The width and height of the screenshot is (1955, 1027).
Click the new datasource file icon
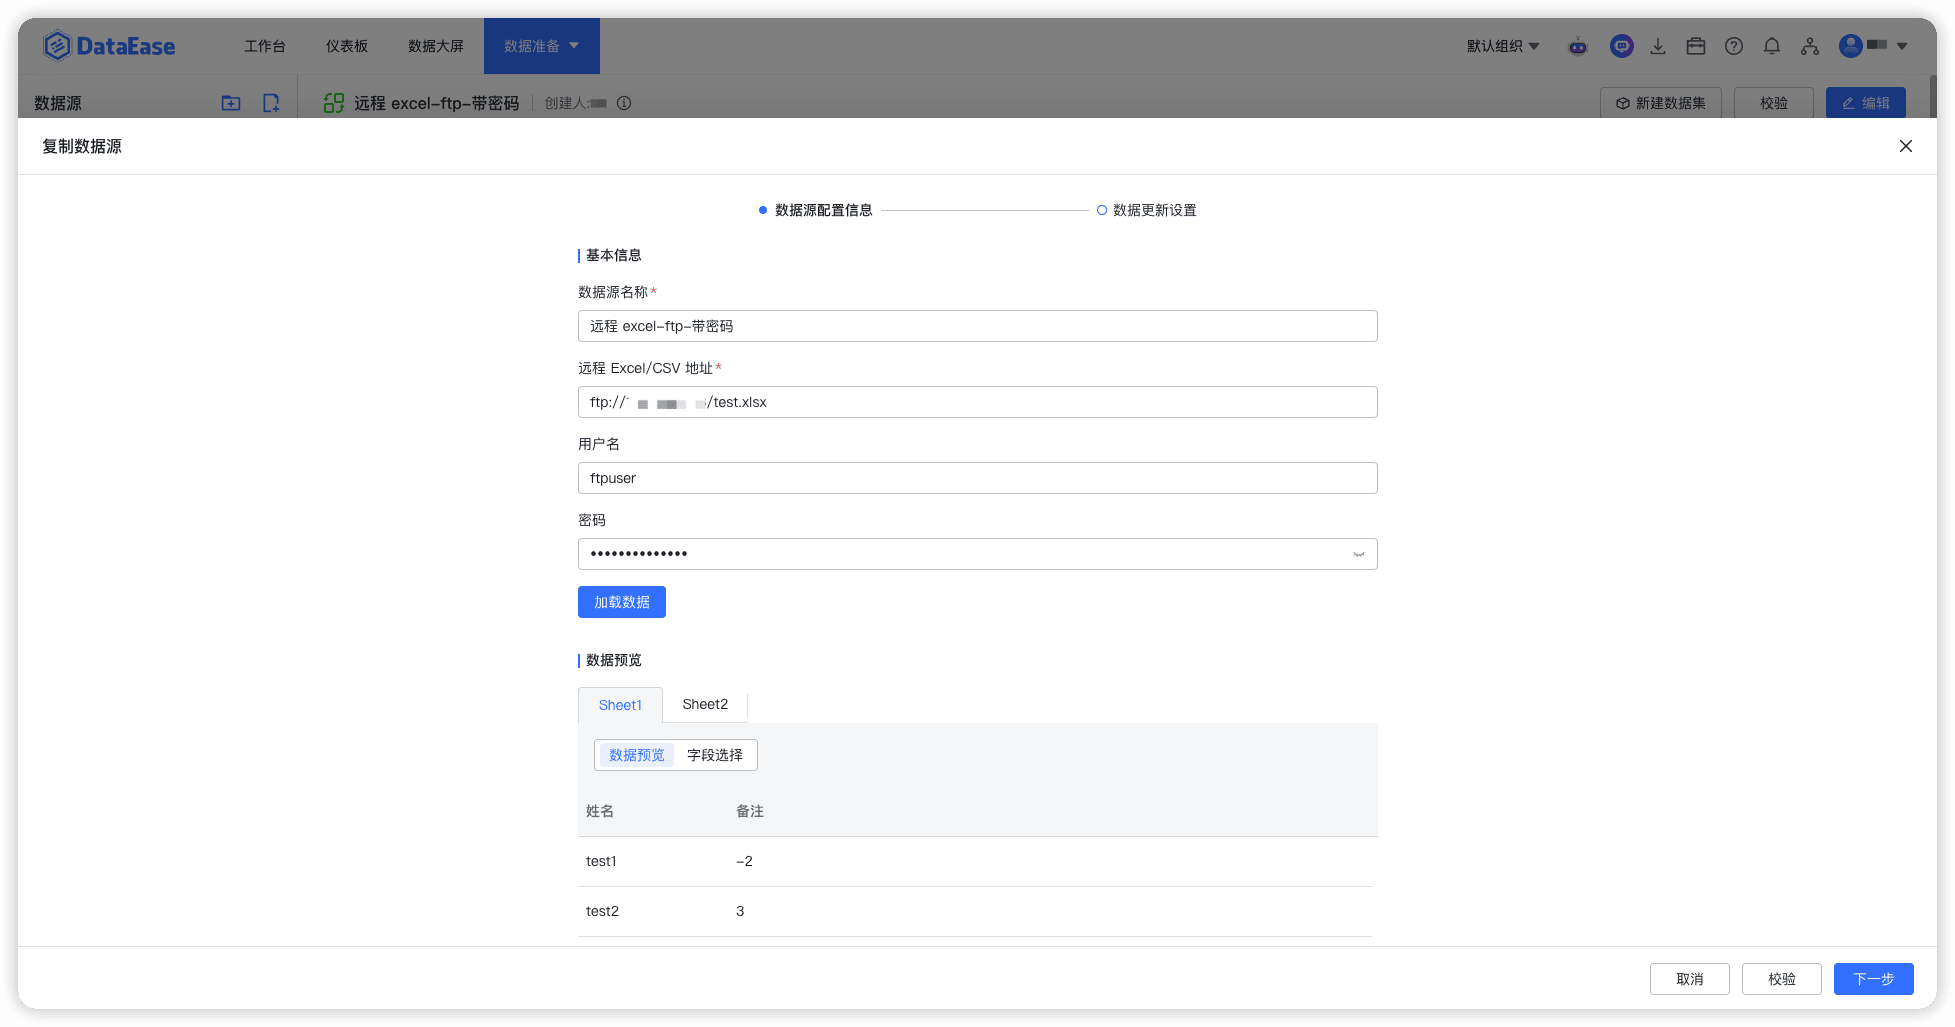(271, 103)
